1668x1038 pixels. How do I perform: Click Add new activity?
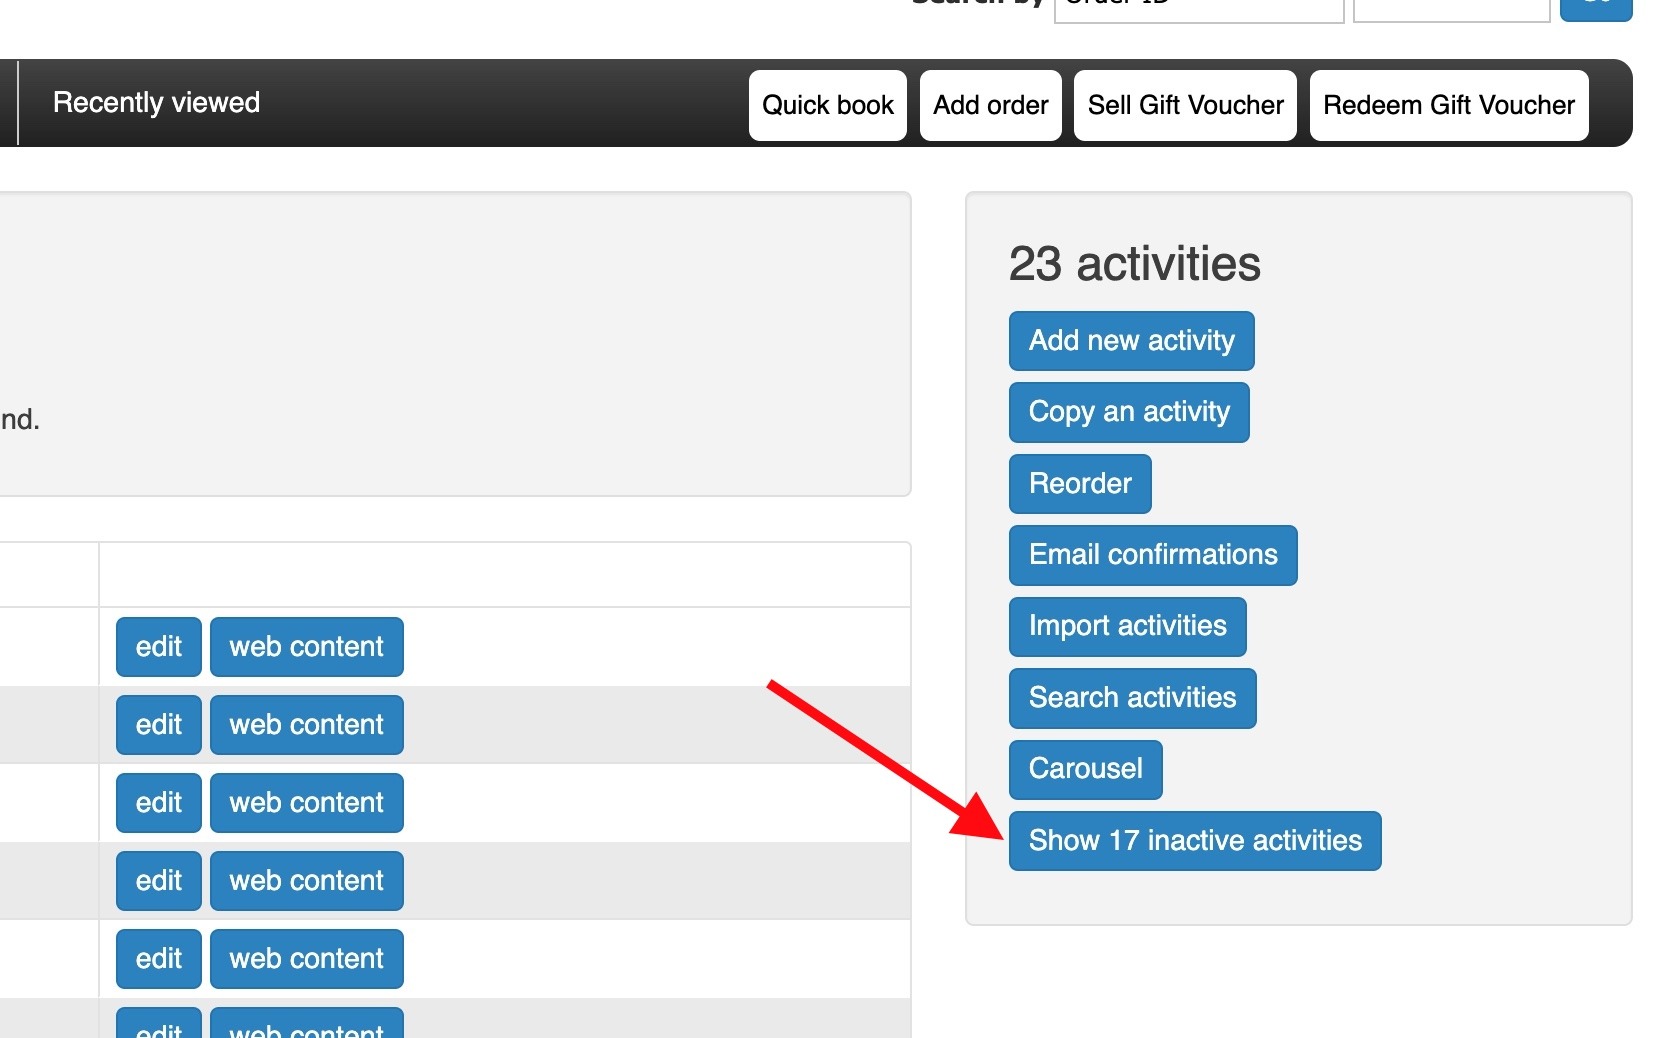click(1132, 341)
